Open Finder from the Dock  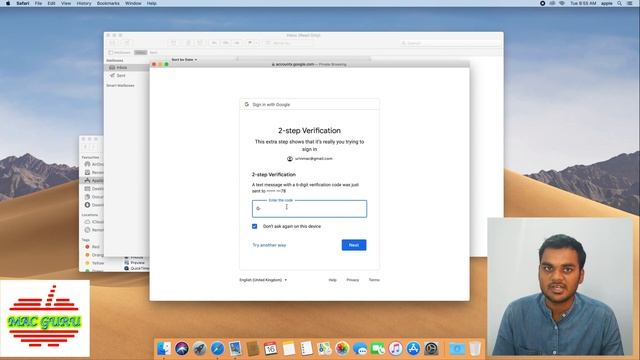point(164,348)
